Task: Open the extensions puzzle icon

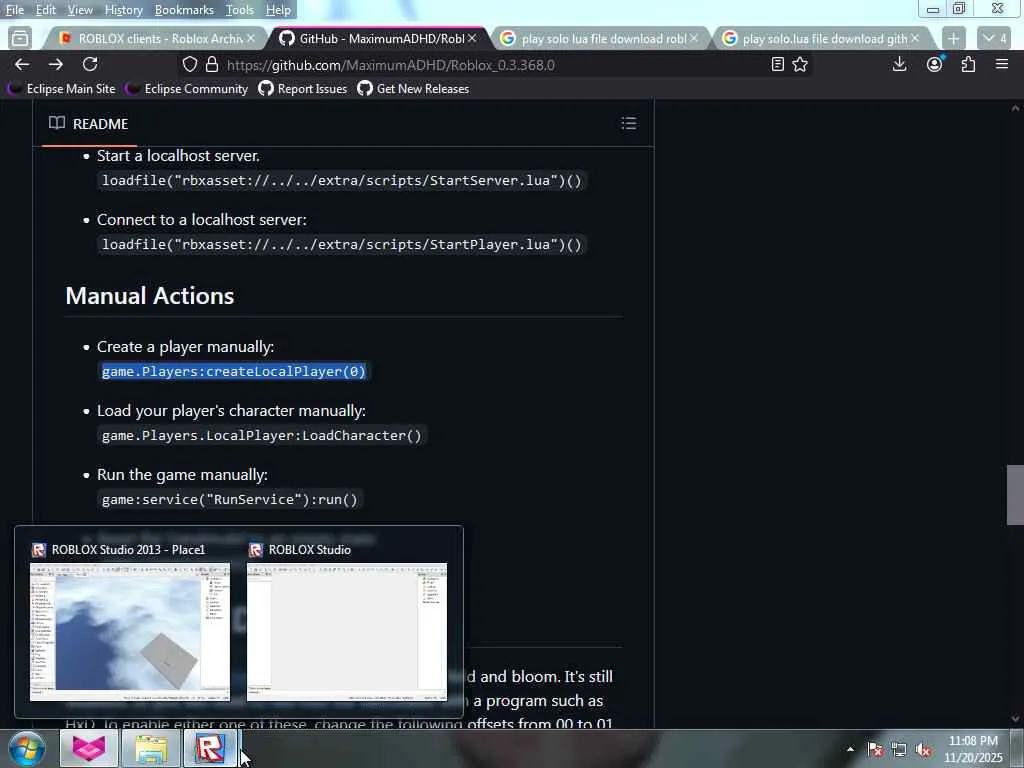Action: [968, 64]
